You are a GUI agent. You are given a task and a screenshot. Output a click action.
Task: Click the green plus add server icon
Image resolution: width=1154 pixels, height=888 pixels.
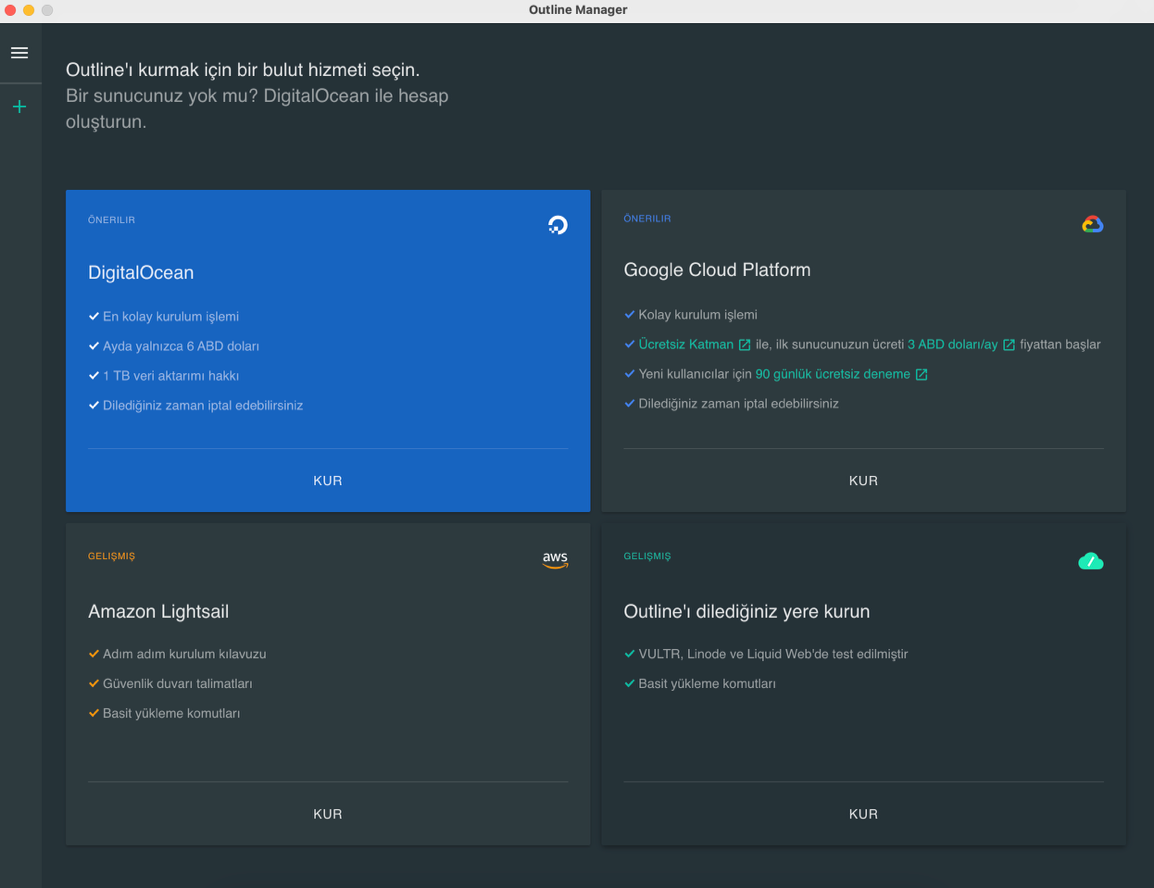pyautogui.click(x=20, y=107)
